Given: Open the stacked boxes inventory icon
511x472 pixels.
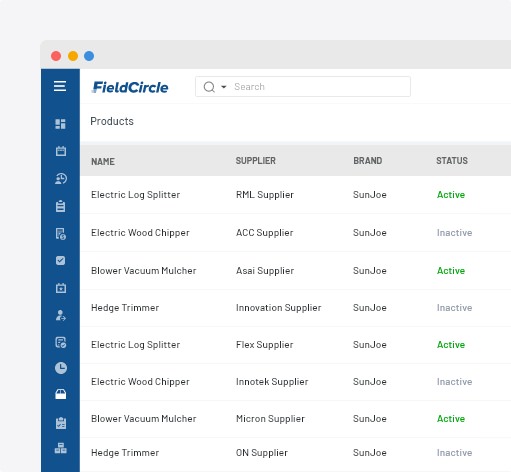Looking at the screenshot, I should click(x=61, y=448).
